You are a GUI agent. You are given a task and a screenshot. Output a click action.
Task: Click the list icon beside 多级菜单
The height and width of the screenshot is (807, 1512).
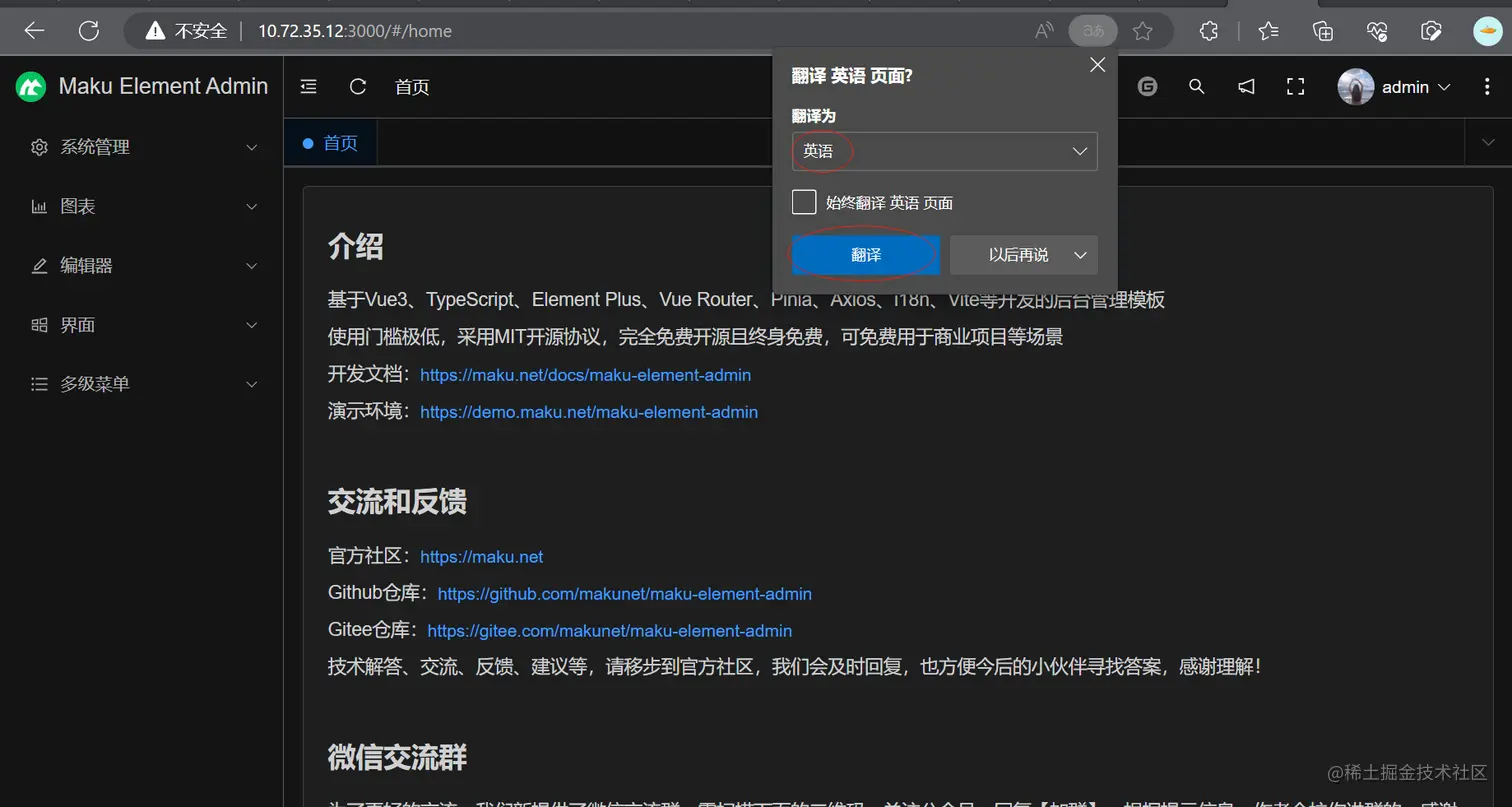pos(39,384)
